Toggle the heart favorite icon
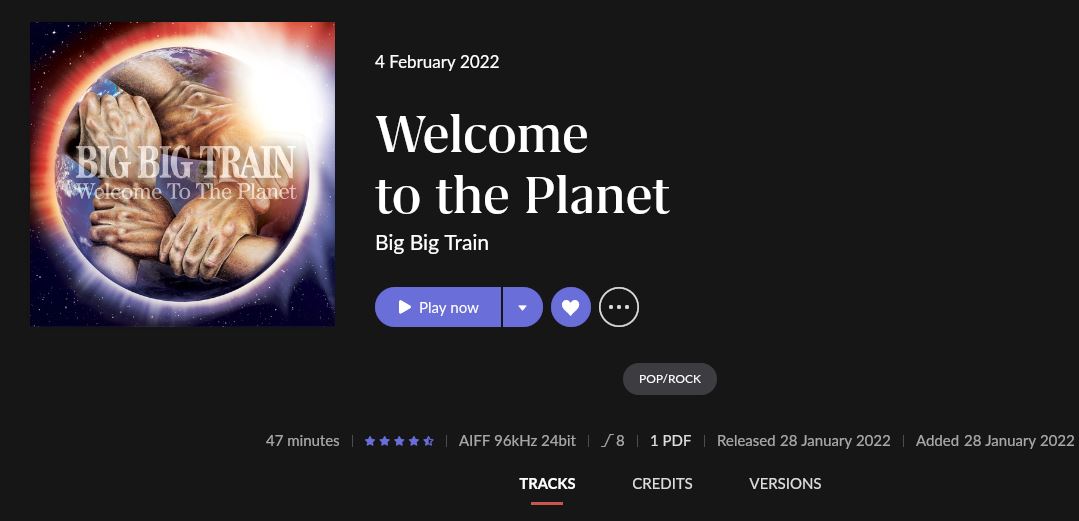The height and width of the screenshot is (521, 1079). coord(570,307)
